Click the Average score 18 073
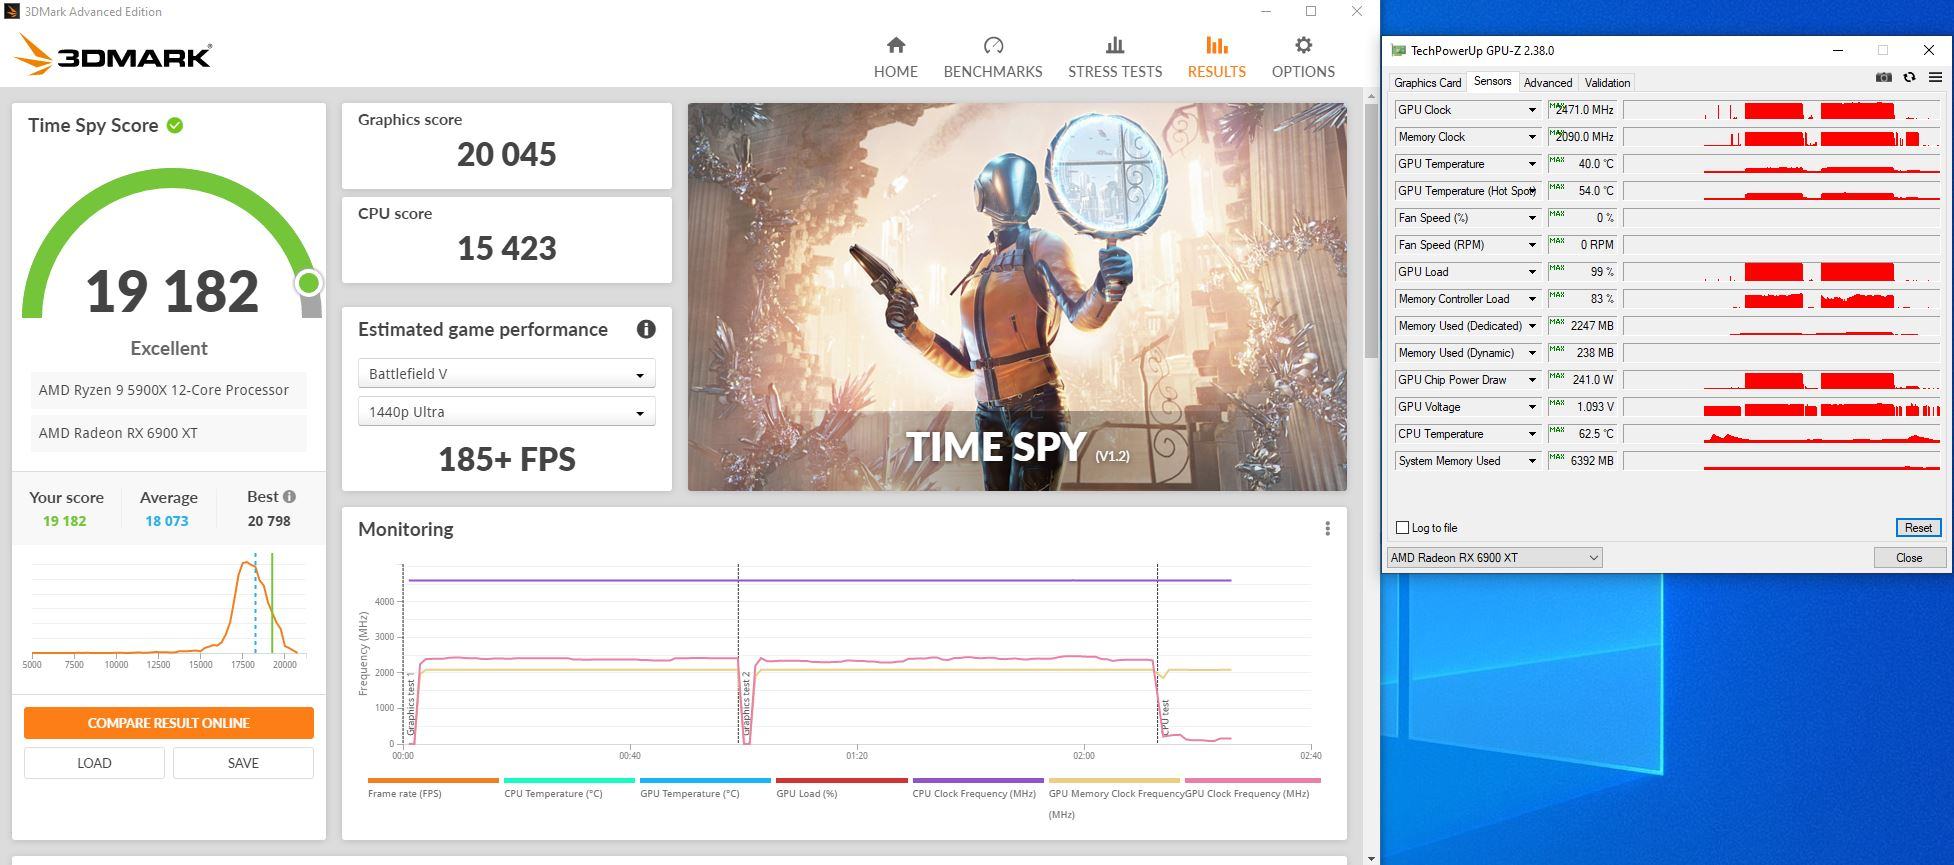The height and width of the screenshot is (865, 1954). 167,521
